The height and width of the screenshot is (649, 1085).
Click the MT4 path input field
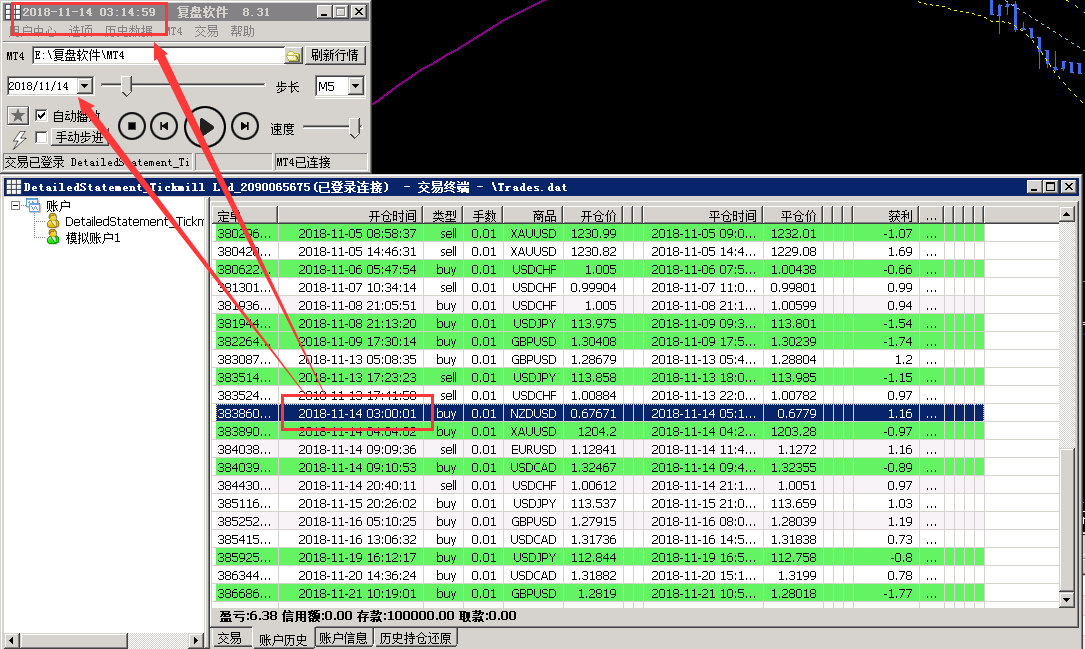(158, 56)
